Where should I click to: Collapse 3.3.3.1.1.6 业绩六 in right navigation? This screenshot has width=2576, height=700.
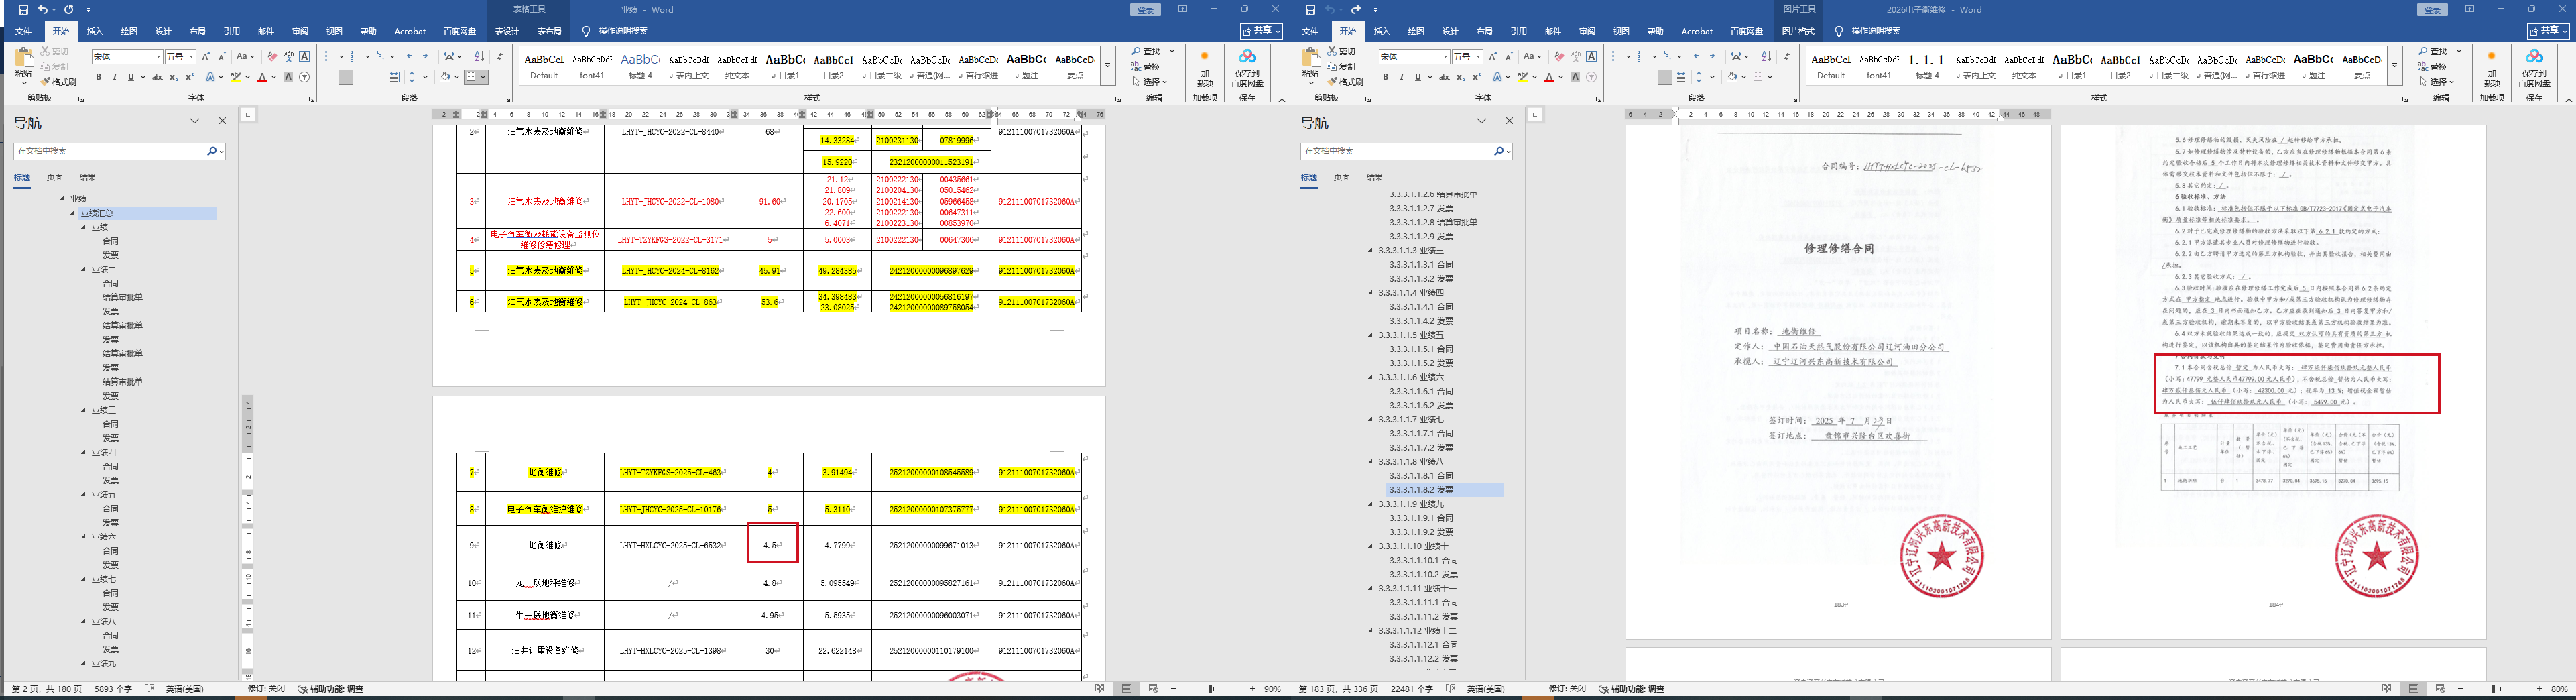(x=1371, y=377)
